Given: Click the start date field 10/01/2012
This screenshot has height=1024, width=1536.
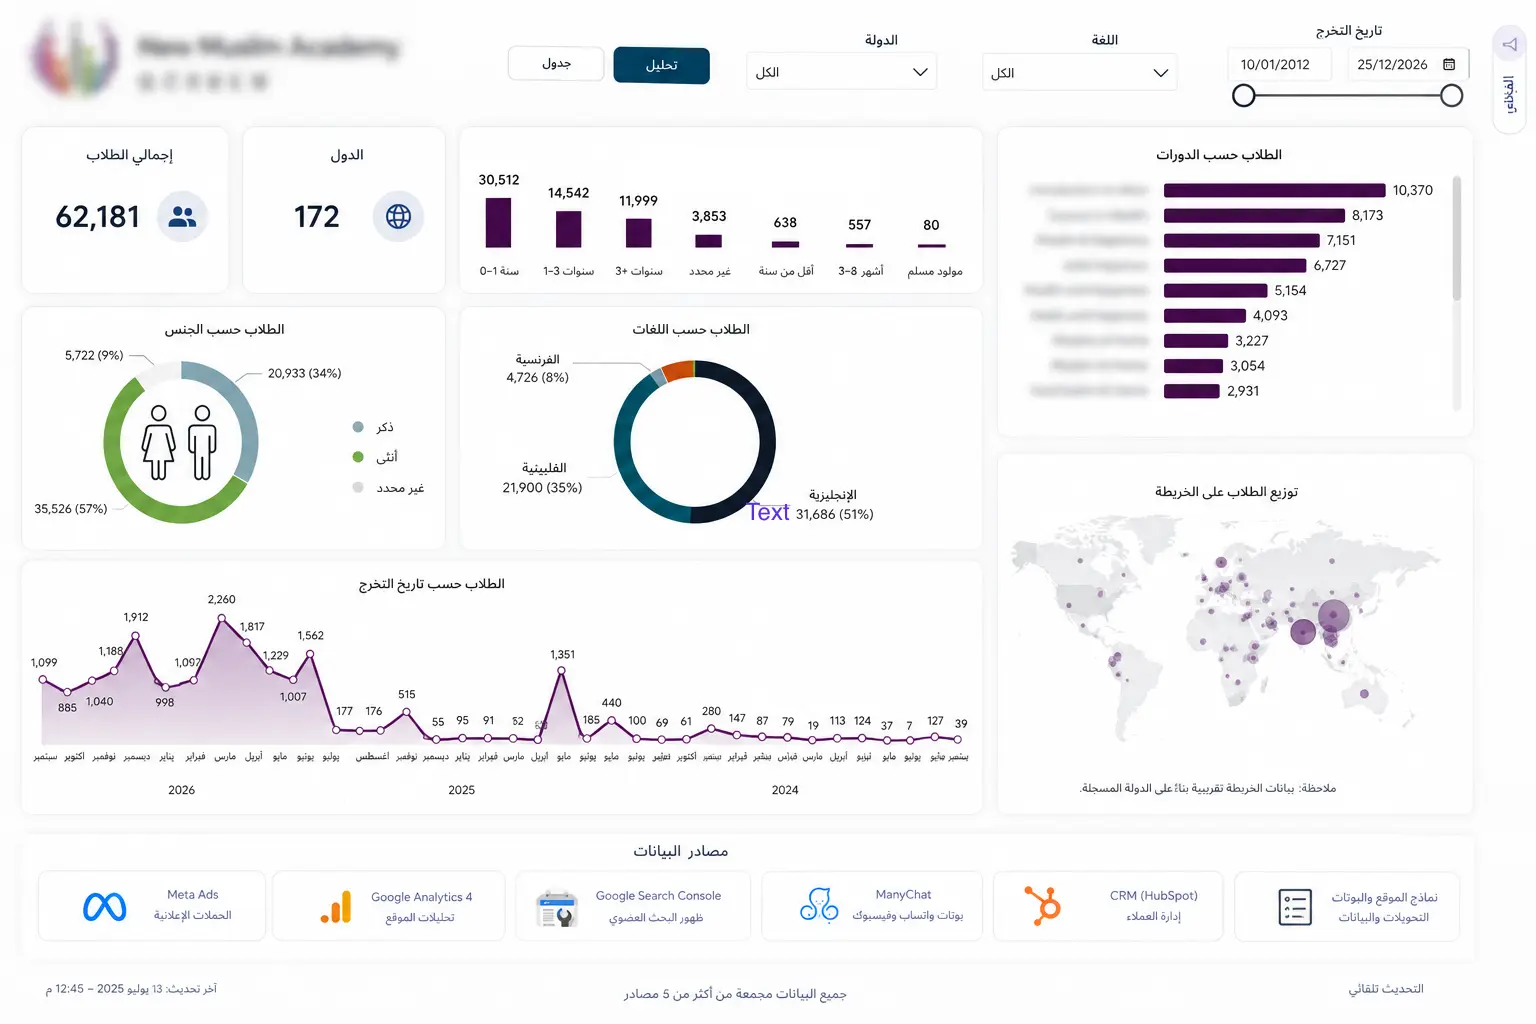Looking at the screenshot, I should coord(1279,64).
